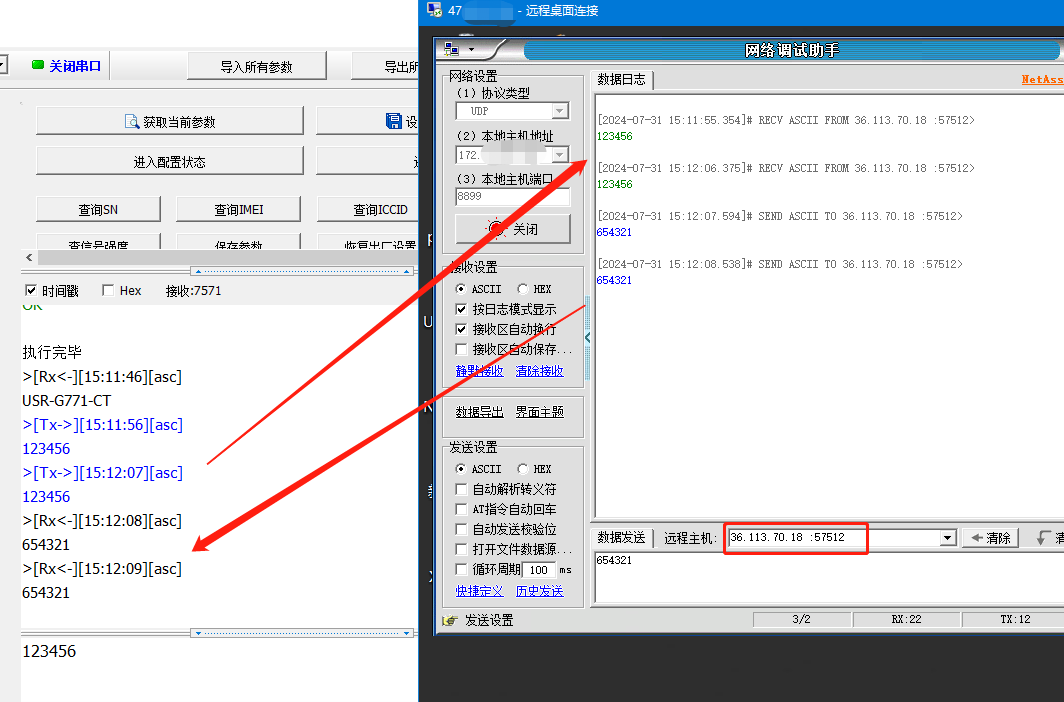Enable 循环周期 checkbox
This screenshot has width=1064, height=702.
coord(461,569)
